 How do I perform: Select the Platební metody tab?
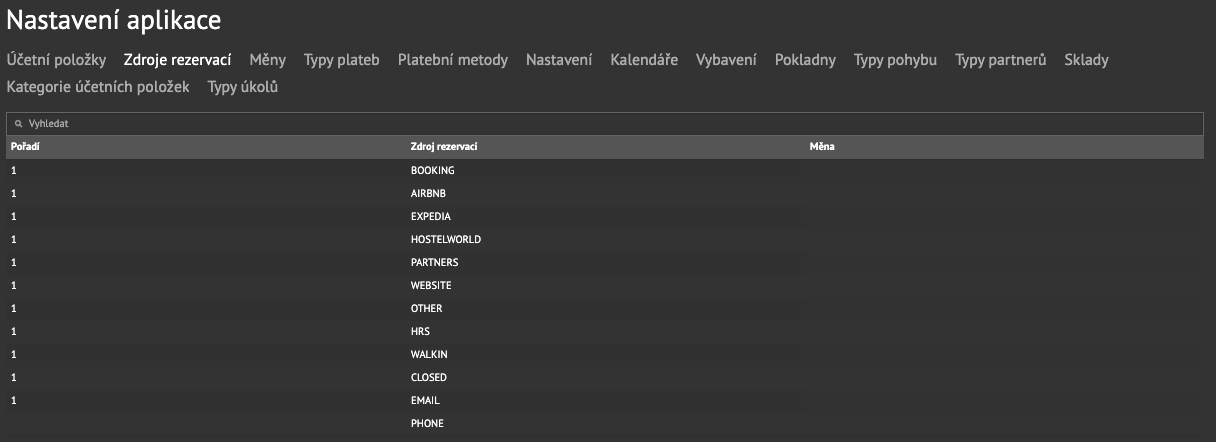pos(453,60)
